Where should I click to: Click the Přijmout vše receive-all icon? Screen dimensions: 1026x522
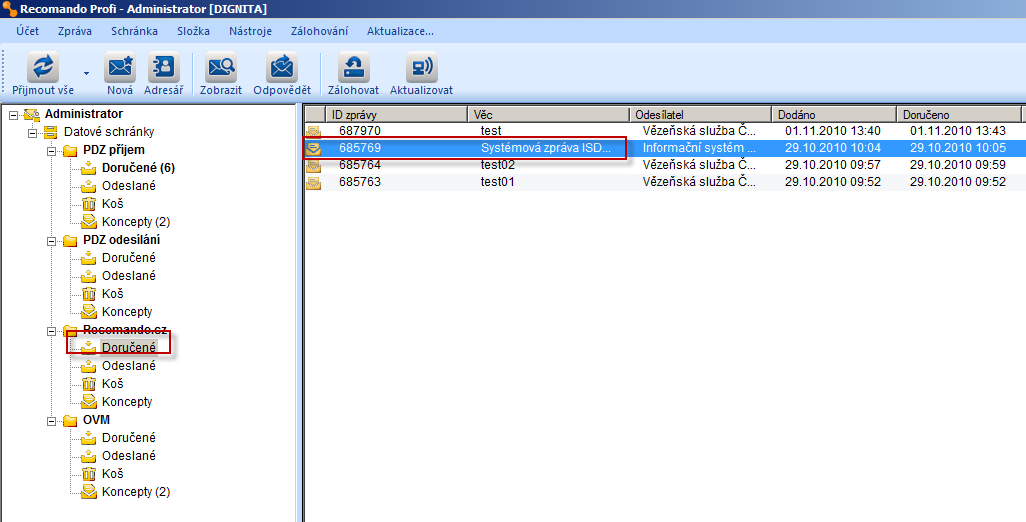43,67
